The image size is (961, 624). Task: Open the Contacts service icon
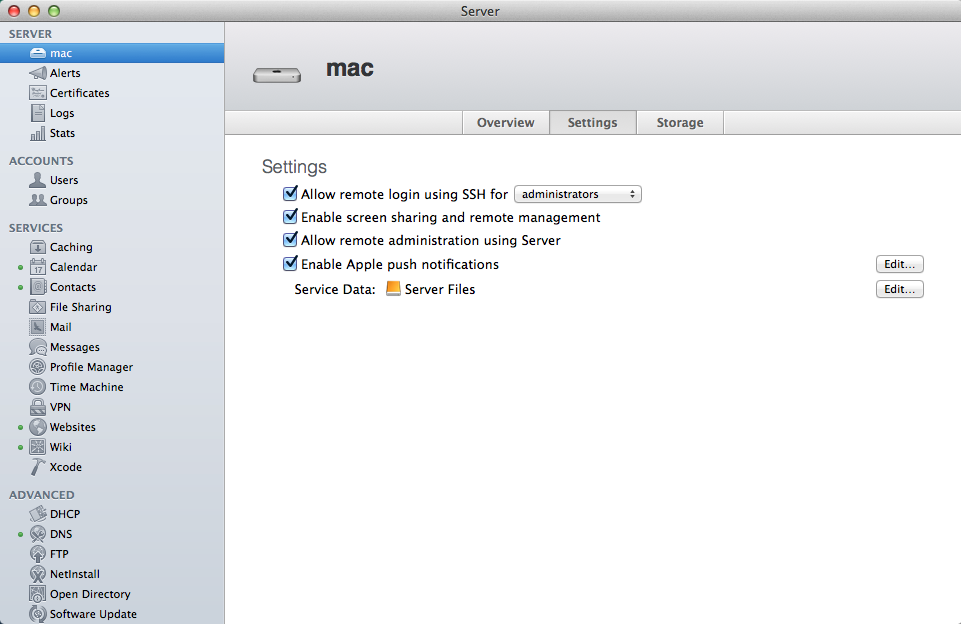coord(38,287)
